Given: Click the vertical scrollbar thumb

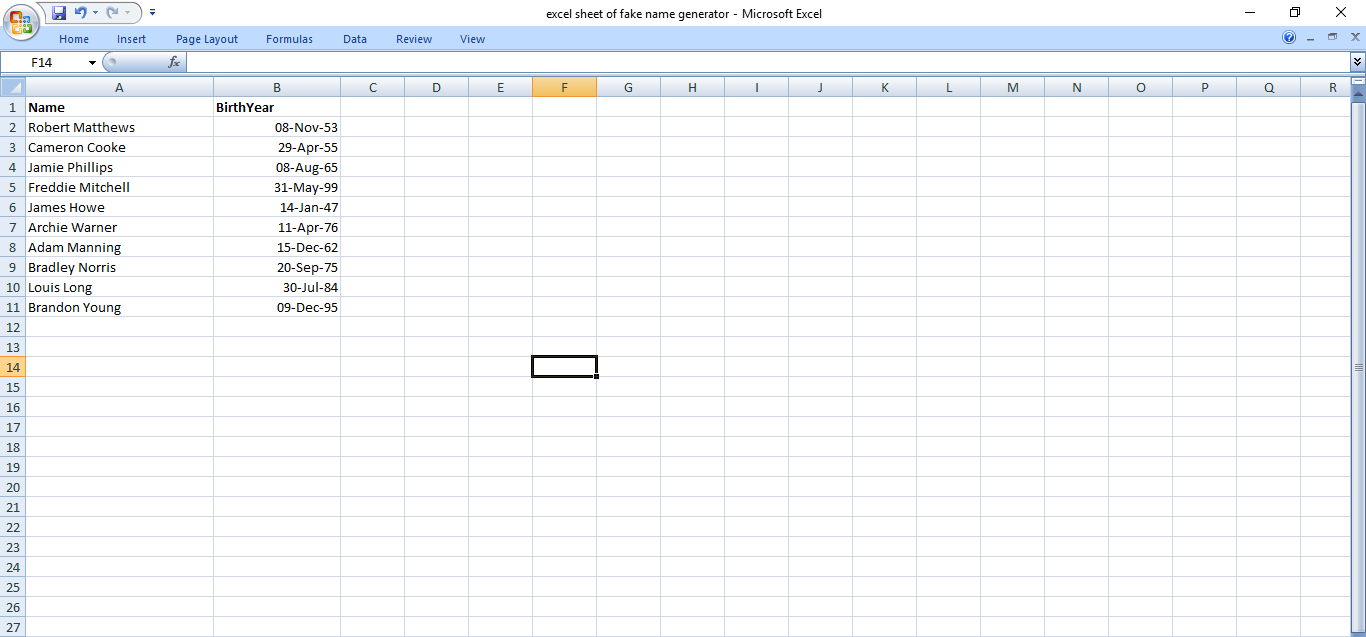Looking at the screenshot, I should pyautogui.click(x=1358, y=367).
